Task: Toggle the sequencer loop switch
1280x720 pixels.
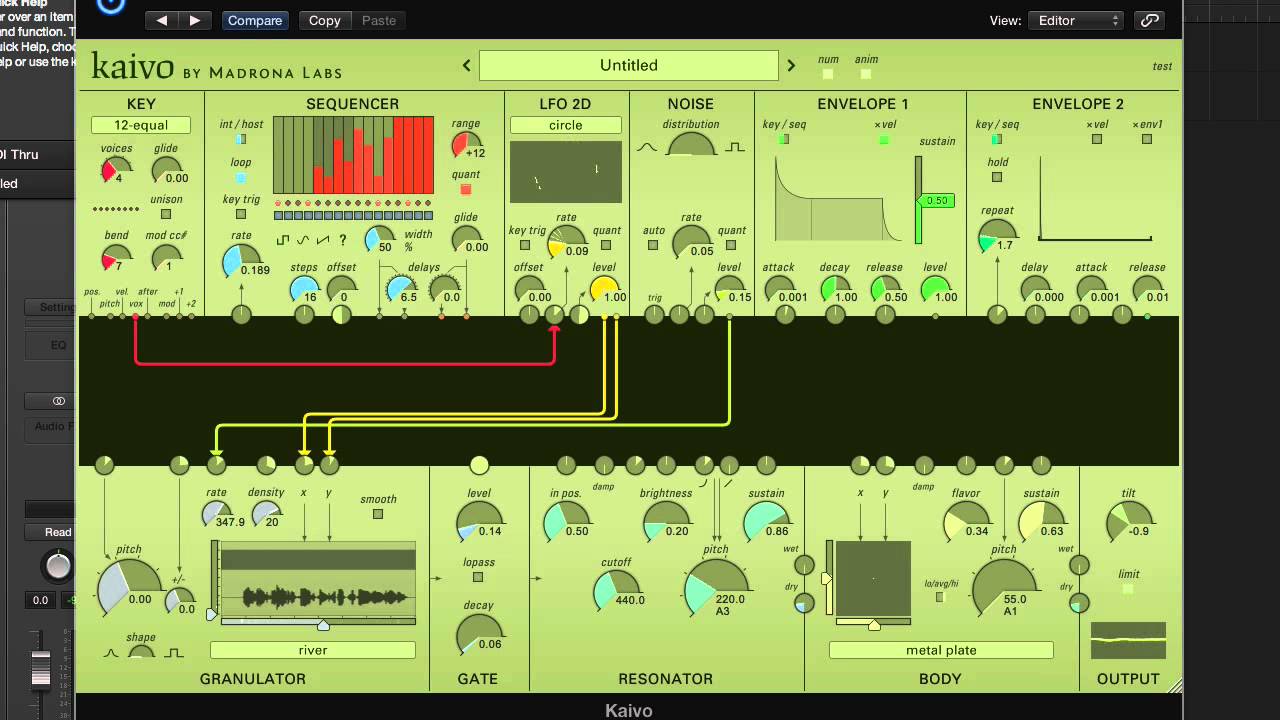Action: [x=241, y=178]
